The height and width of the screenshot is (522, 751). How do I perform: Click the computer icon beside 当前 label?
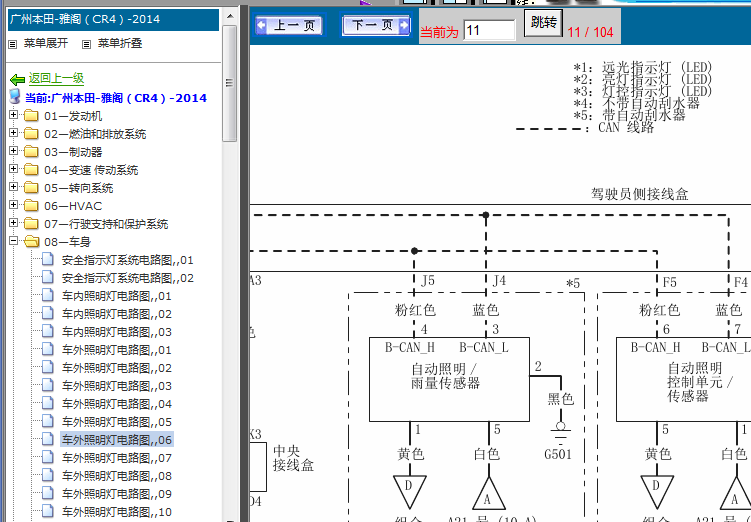pos(15,97)
